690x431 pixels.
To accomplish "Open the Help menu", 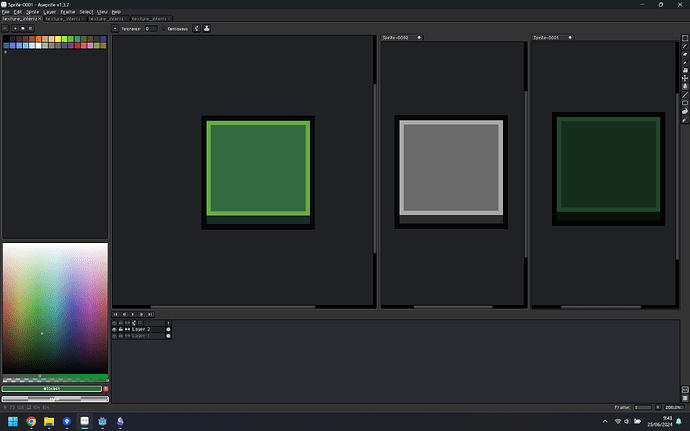I will point(116,12).
